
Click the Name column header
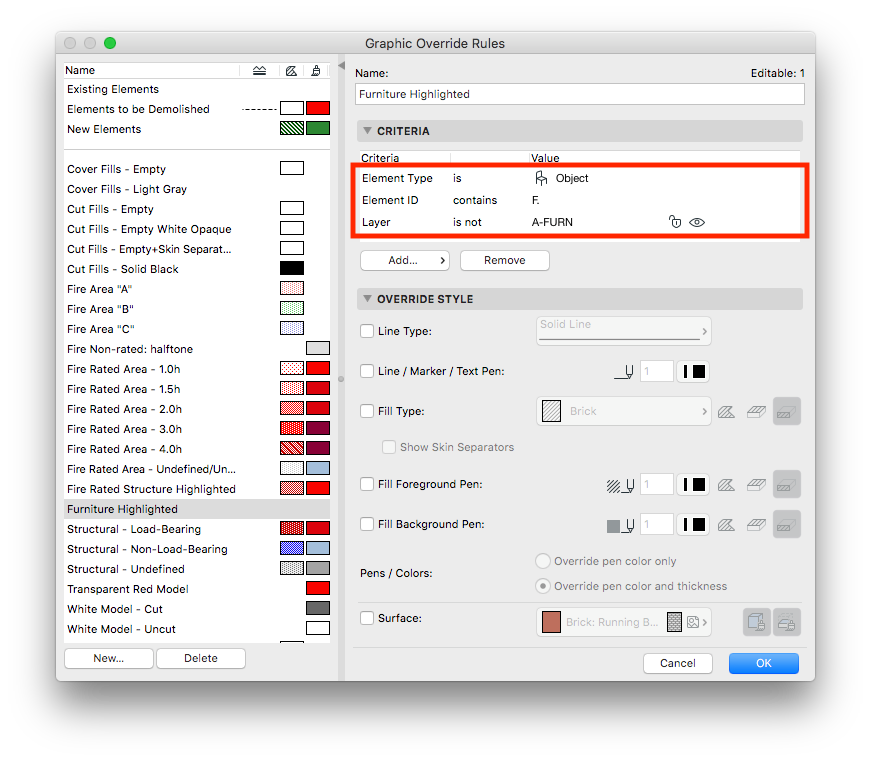(x=151, y=71)
